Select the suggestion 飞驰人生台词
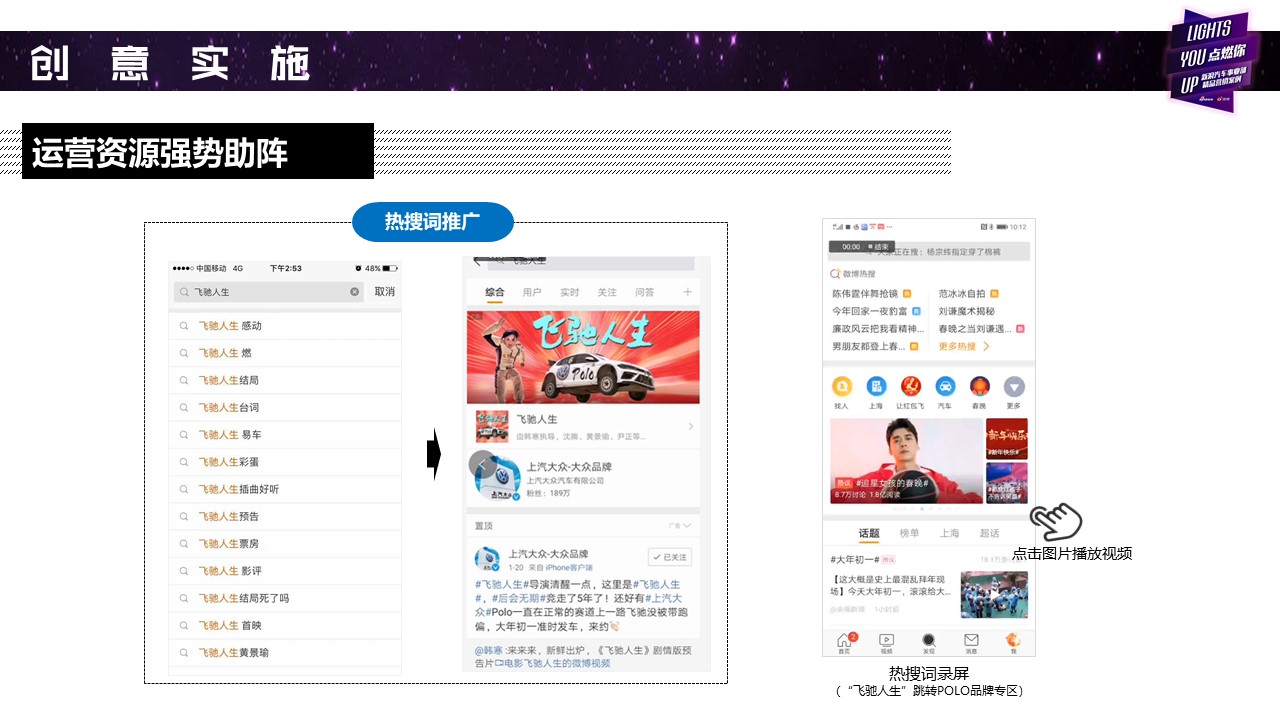 pos(285,407)
